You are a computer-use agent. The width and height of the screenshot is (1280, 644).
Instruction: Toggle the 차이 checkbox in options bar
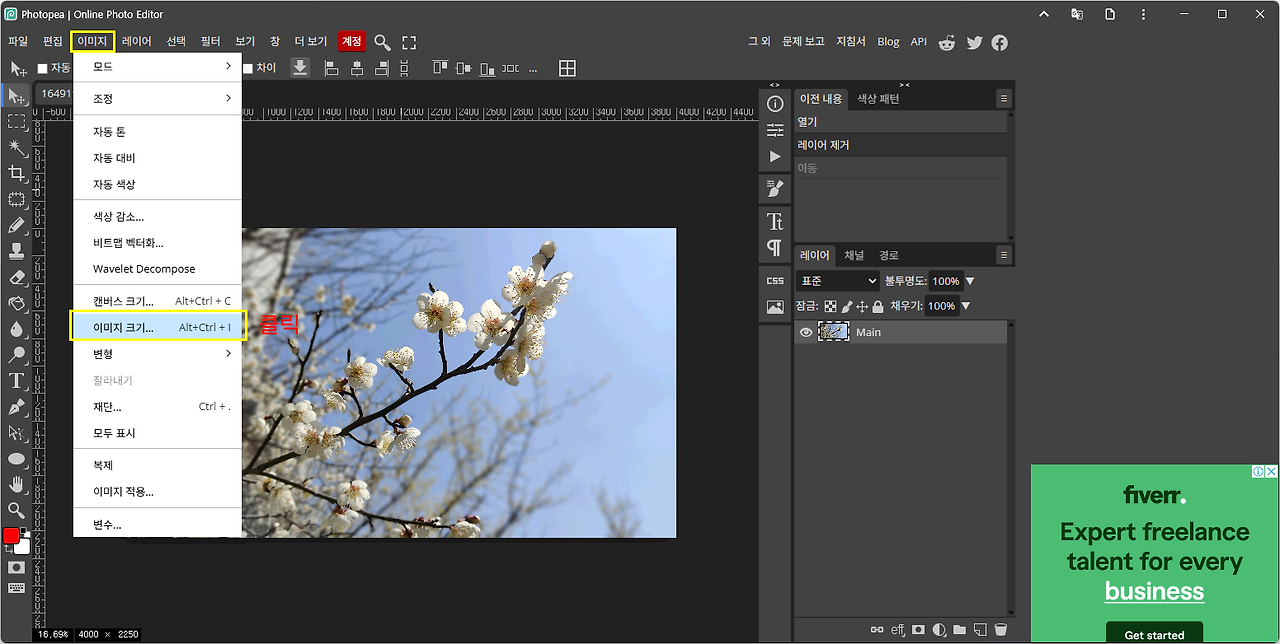[x=248, y=68]
